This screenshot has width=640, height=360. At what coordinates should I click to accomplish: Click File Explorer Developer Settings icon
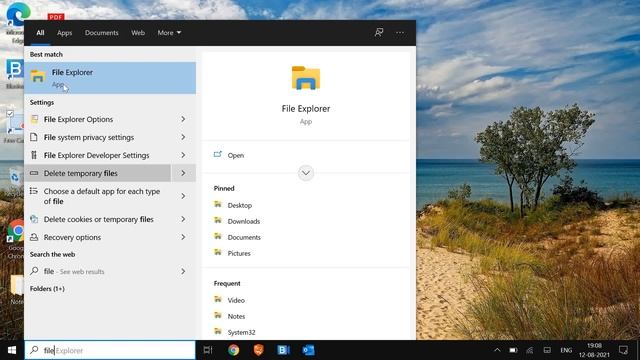pyautogui.click(x=34, y=155)
